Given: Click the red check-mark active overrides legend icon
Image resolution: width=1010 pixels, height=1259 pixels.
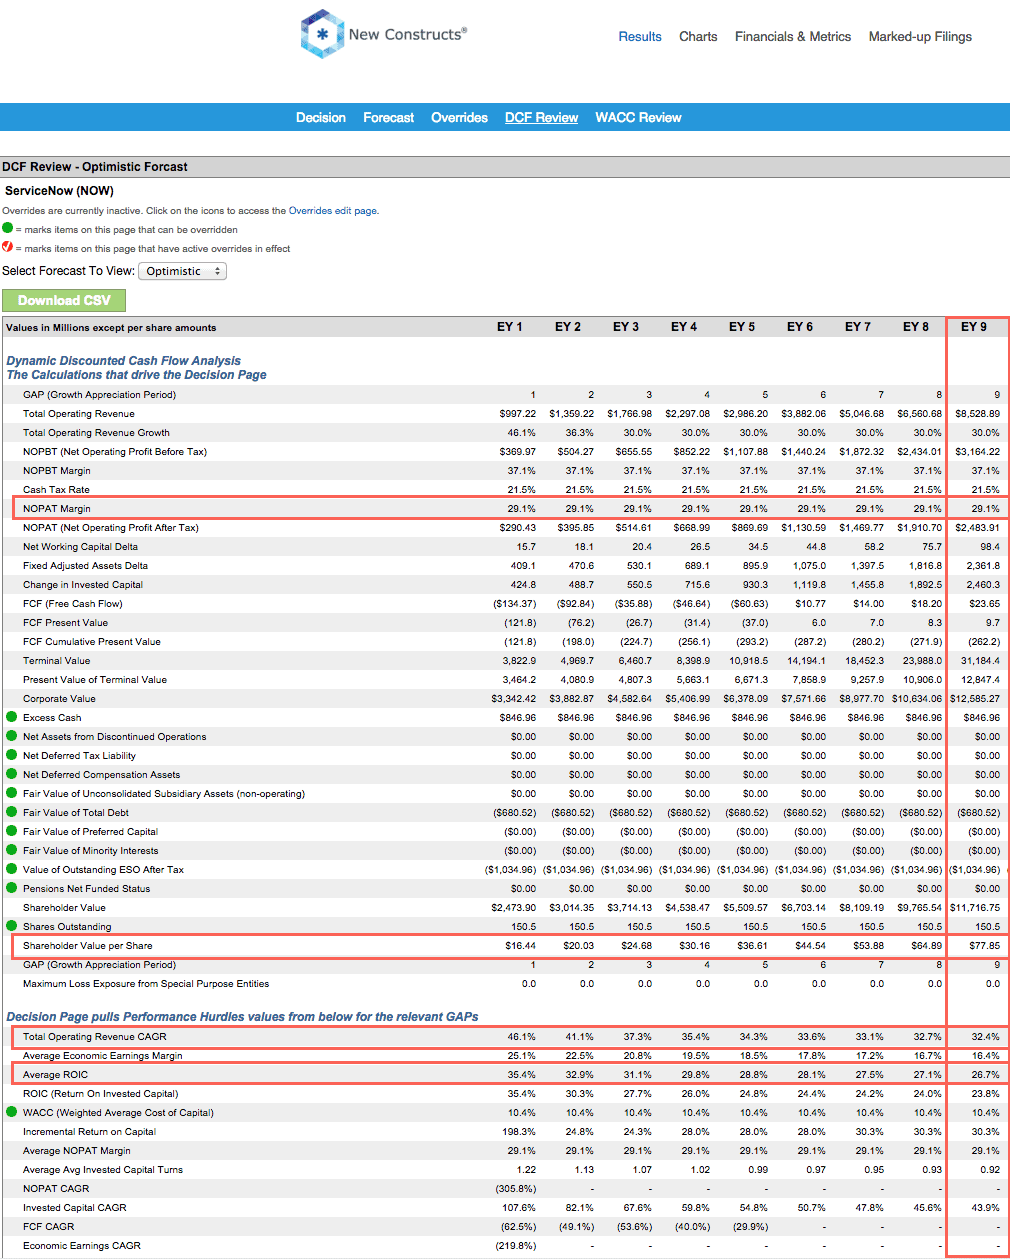Looking at the screenshot, I should click(8, 247).
